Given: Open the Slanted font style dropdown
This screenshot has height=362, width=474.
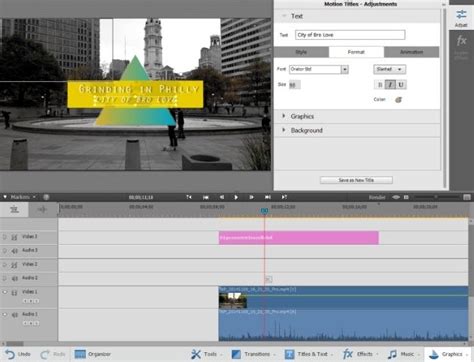Looking at the screenshot, I should tap(389, 69).
